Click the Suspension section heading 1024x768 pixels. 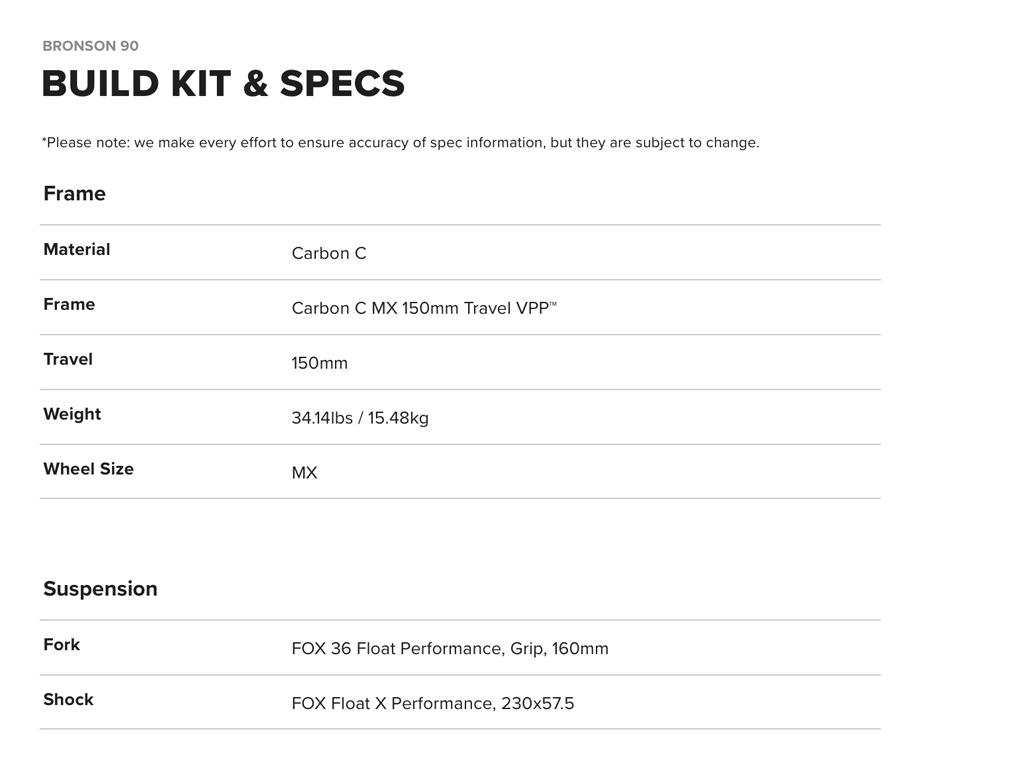pyautogui.click(x=100, y=589)
